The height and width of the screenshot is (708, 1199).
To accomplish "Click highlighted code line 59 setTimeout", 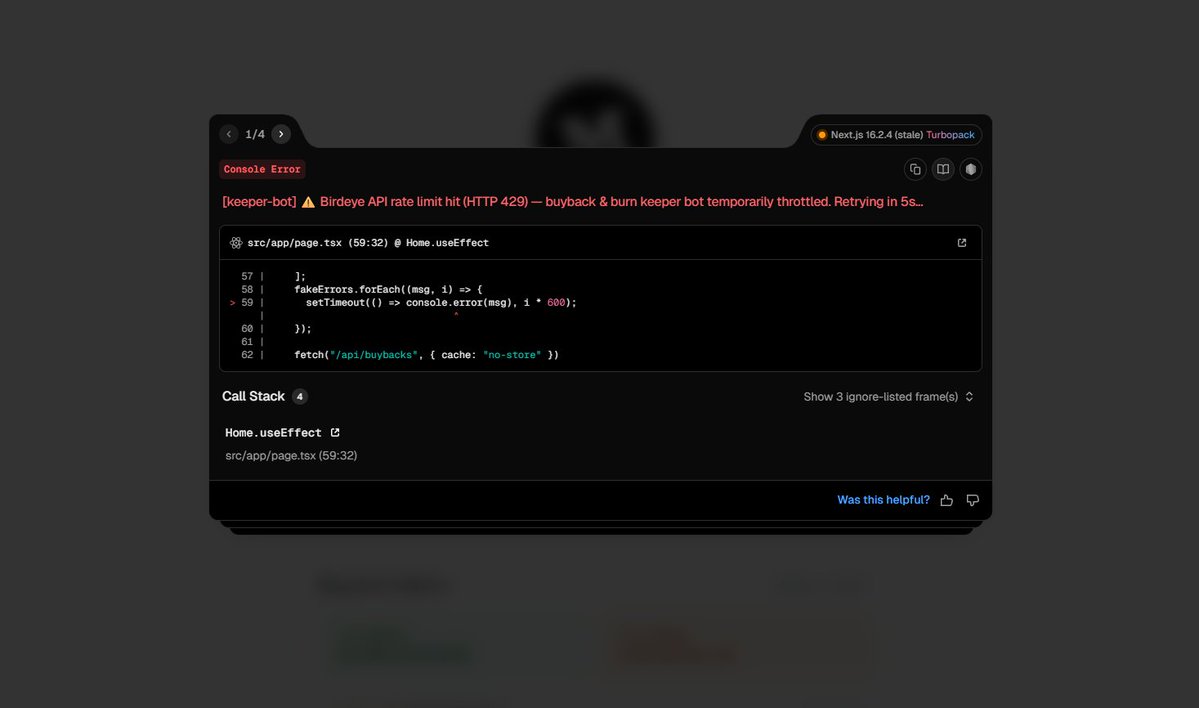I will click(x=441, y=303).
